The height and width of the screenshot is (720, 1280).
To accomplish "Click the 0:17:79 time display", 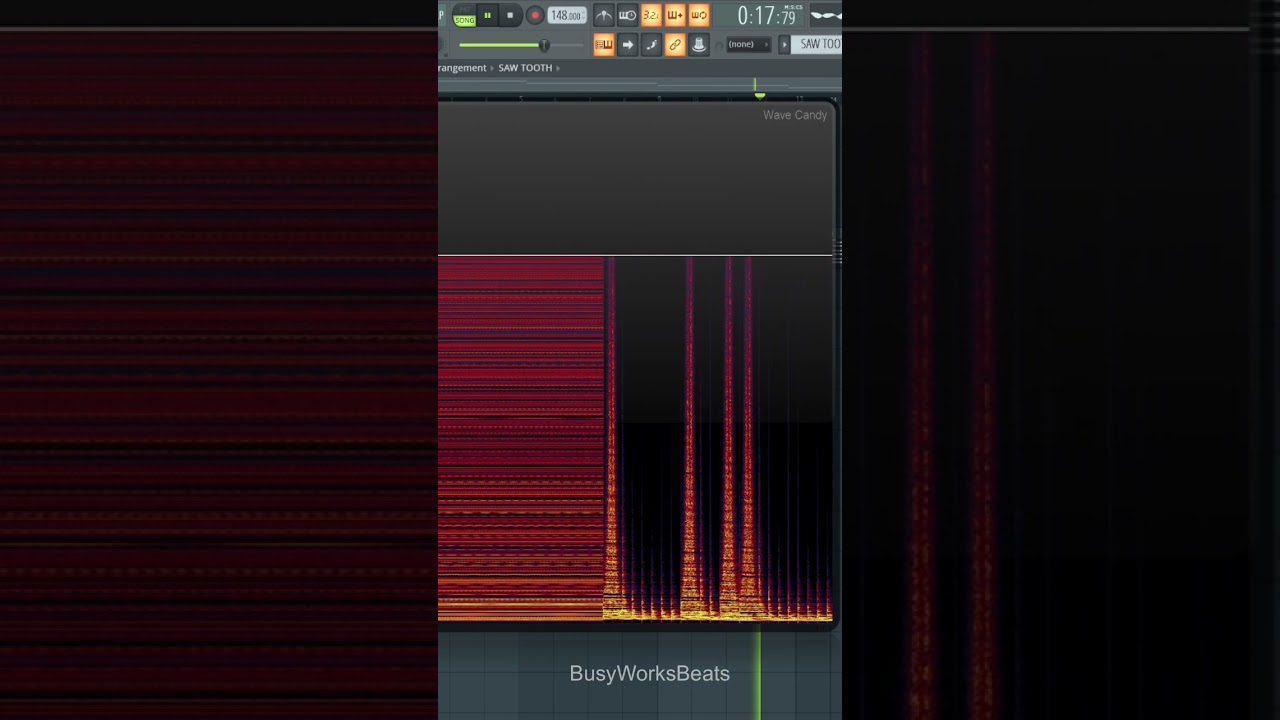I will 767,15.
